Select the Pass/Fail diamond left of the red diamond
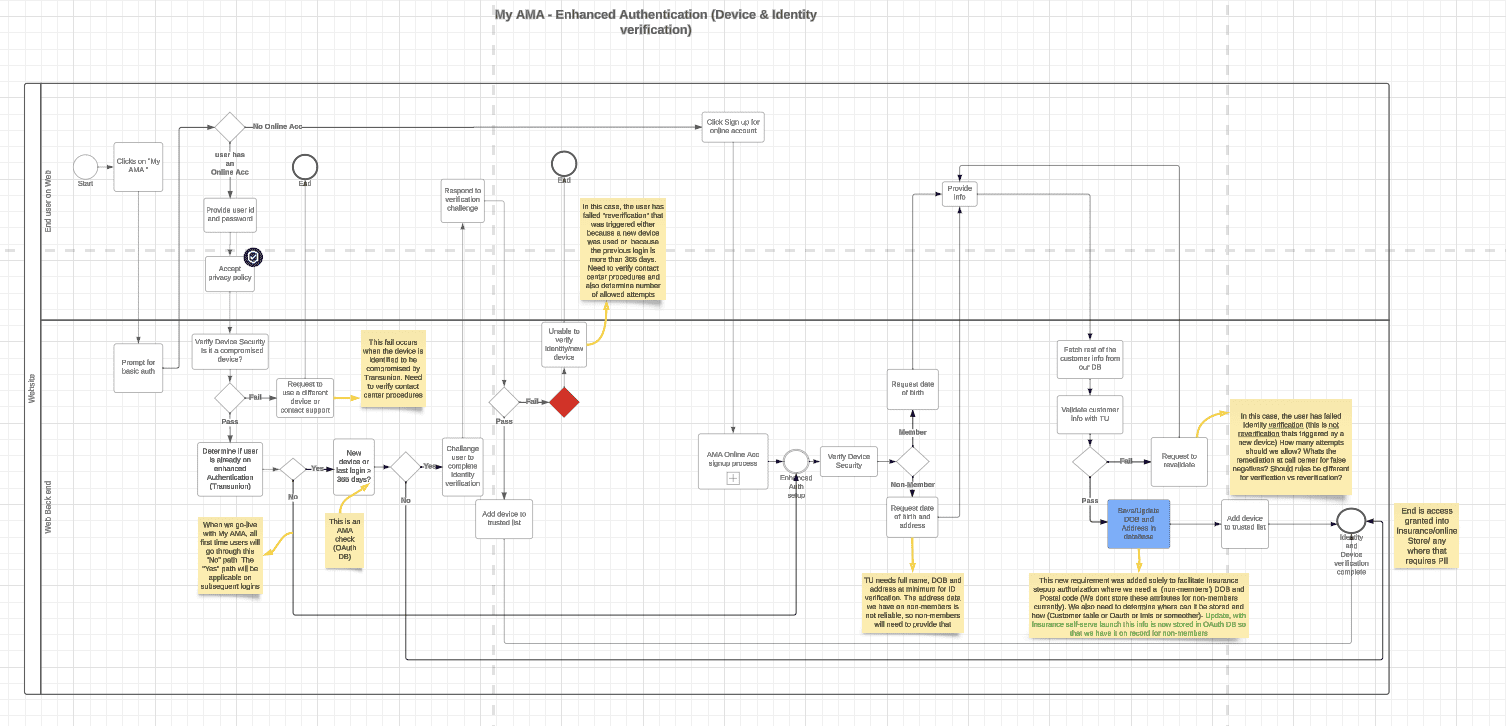This screenshot has height=726, width=1506. 504,402
